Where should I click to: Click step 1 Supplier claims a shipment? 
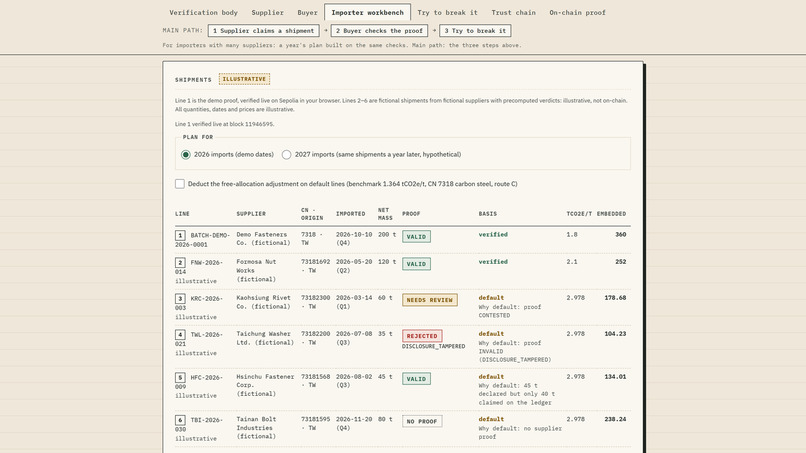[264, 31]
